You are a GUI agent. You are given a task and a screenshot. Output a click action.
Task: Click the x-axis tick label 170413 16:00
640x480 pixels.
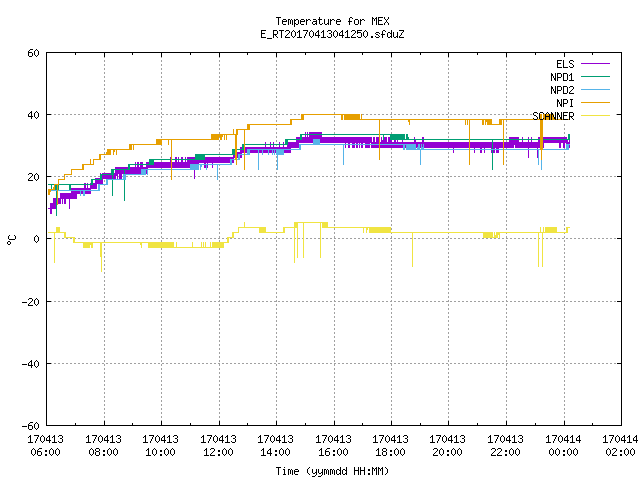[x=333, y=446]
